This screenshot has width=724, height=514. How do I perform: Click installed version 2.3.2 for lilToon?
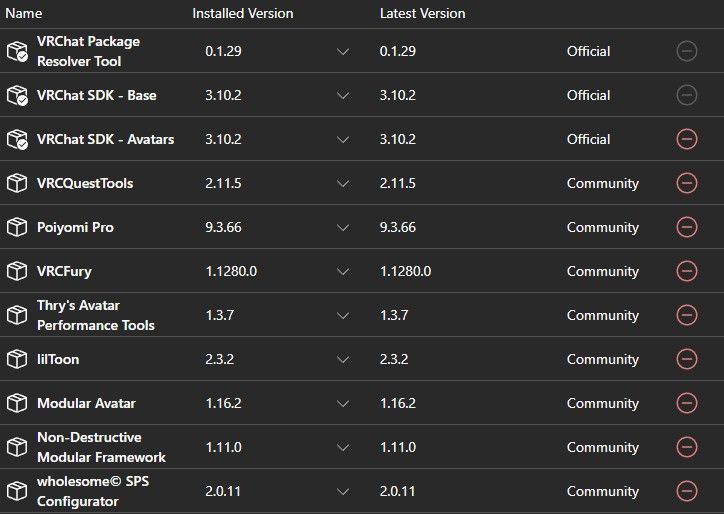click(220, 359)
